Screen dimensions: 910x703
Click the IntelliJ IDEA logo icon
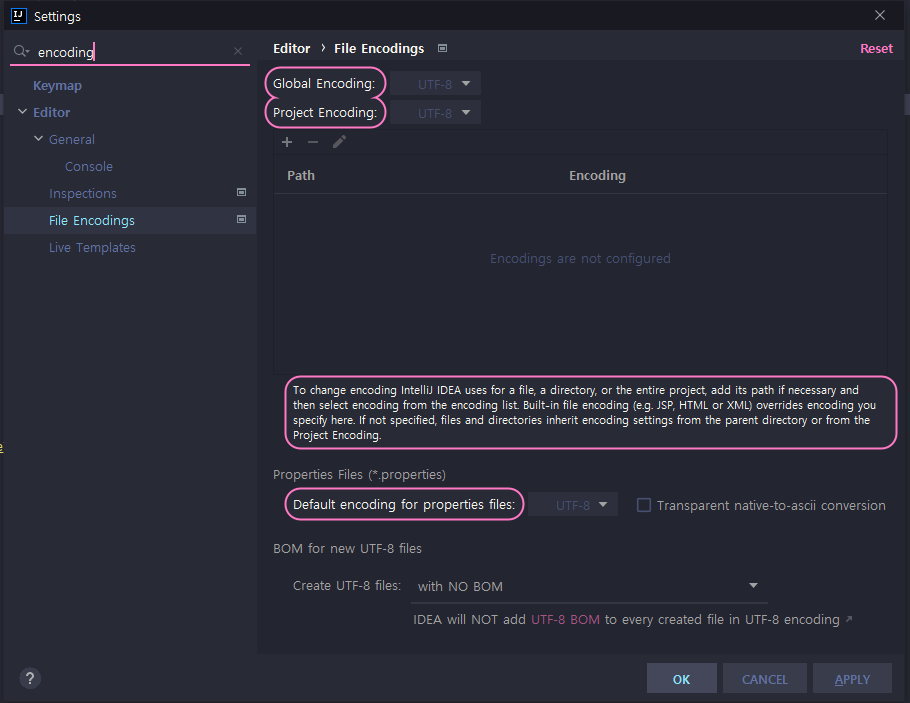coord(19,16)
